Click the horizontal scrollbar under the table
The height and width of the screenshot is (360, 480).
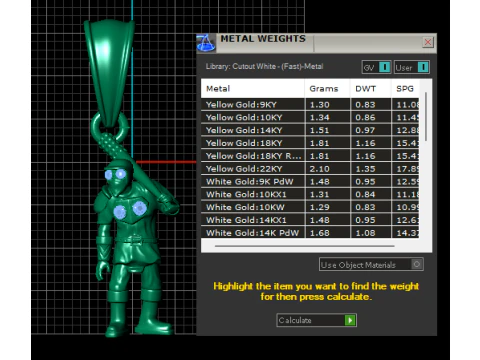point(305,246)
